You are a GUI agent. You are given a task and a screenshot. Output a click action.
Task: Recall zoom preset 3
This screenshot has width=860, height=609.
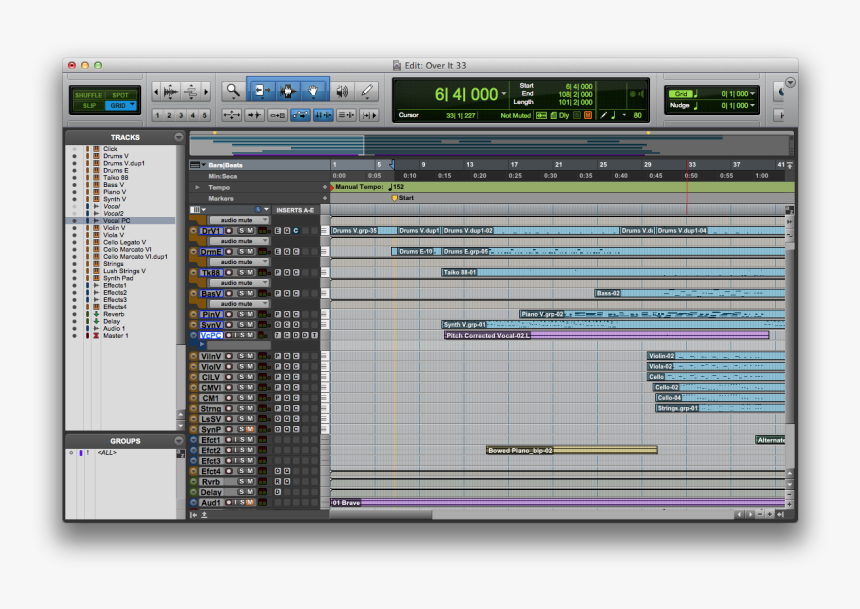click(181, 115)
